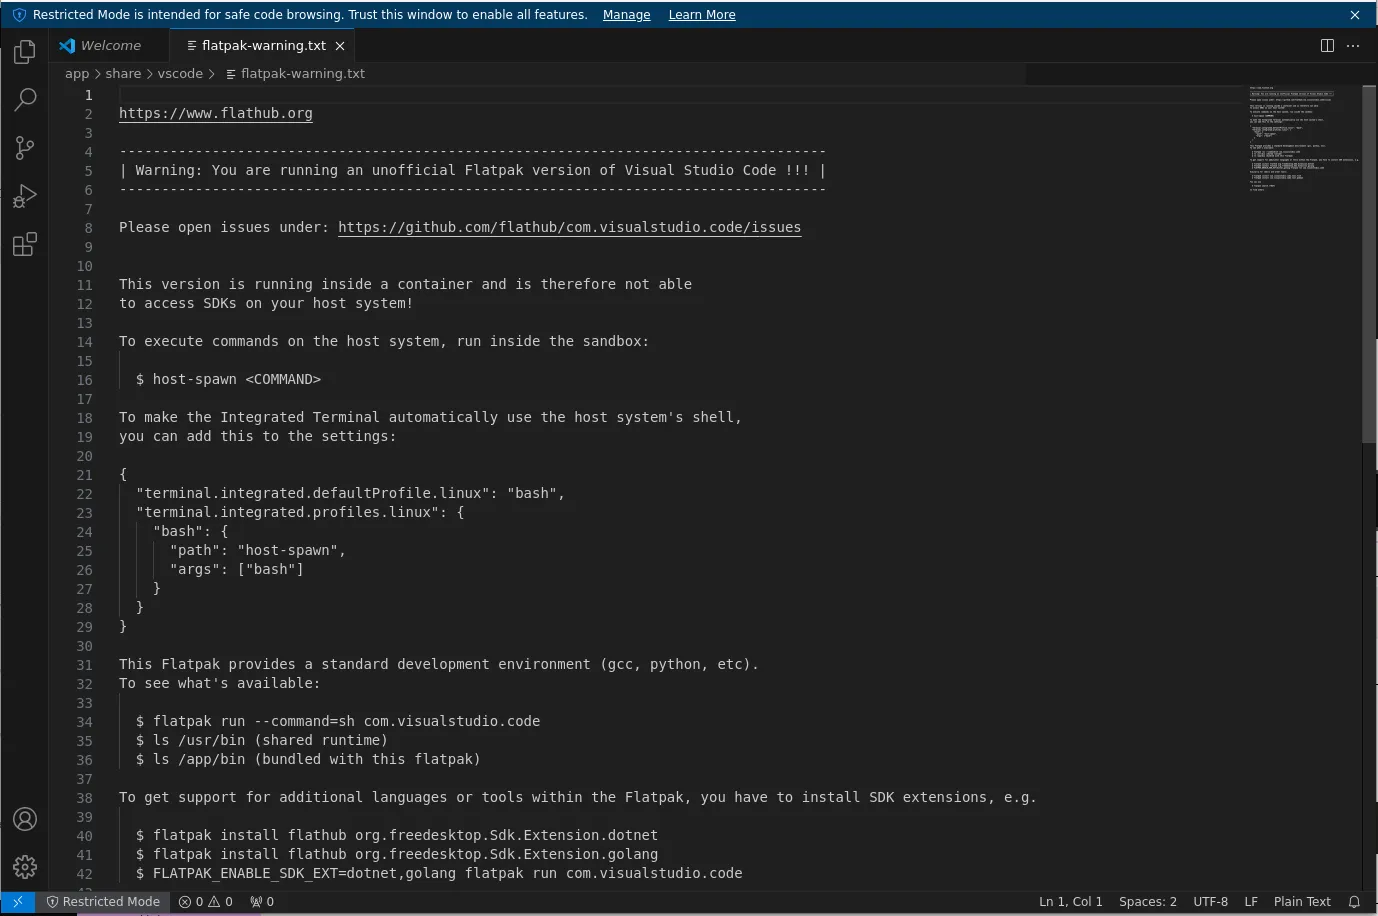The height and width of the screenshot is (916, 1378).
Task: Click the '$ host-spawn <COMMAND>' line
Action: 228,379
